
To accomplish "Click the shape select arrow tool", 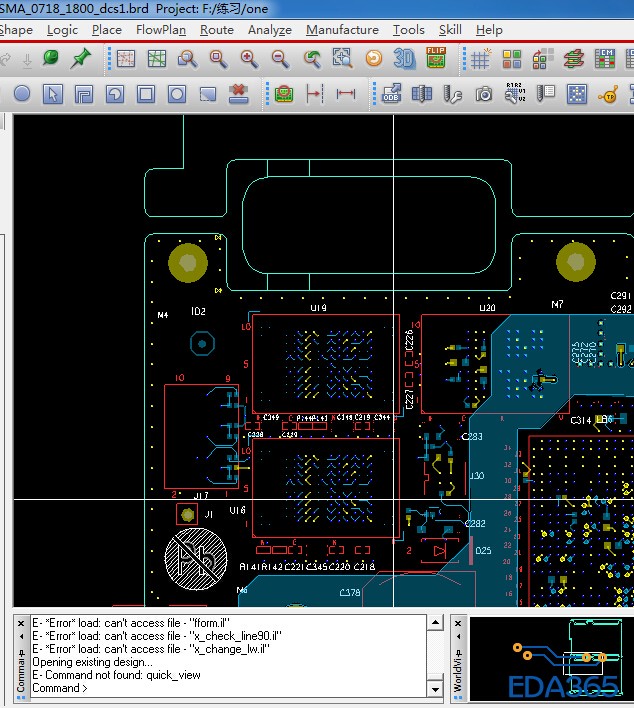I will [x=53, y=95].
